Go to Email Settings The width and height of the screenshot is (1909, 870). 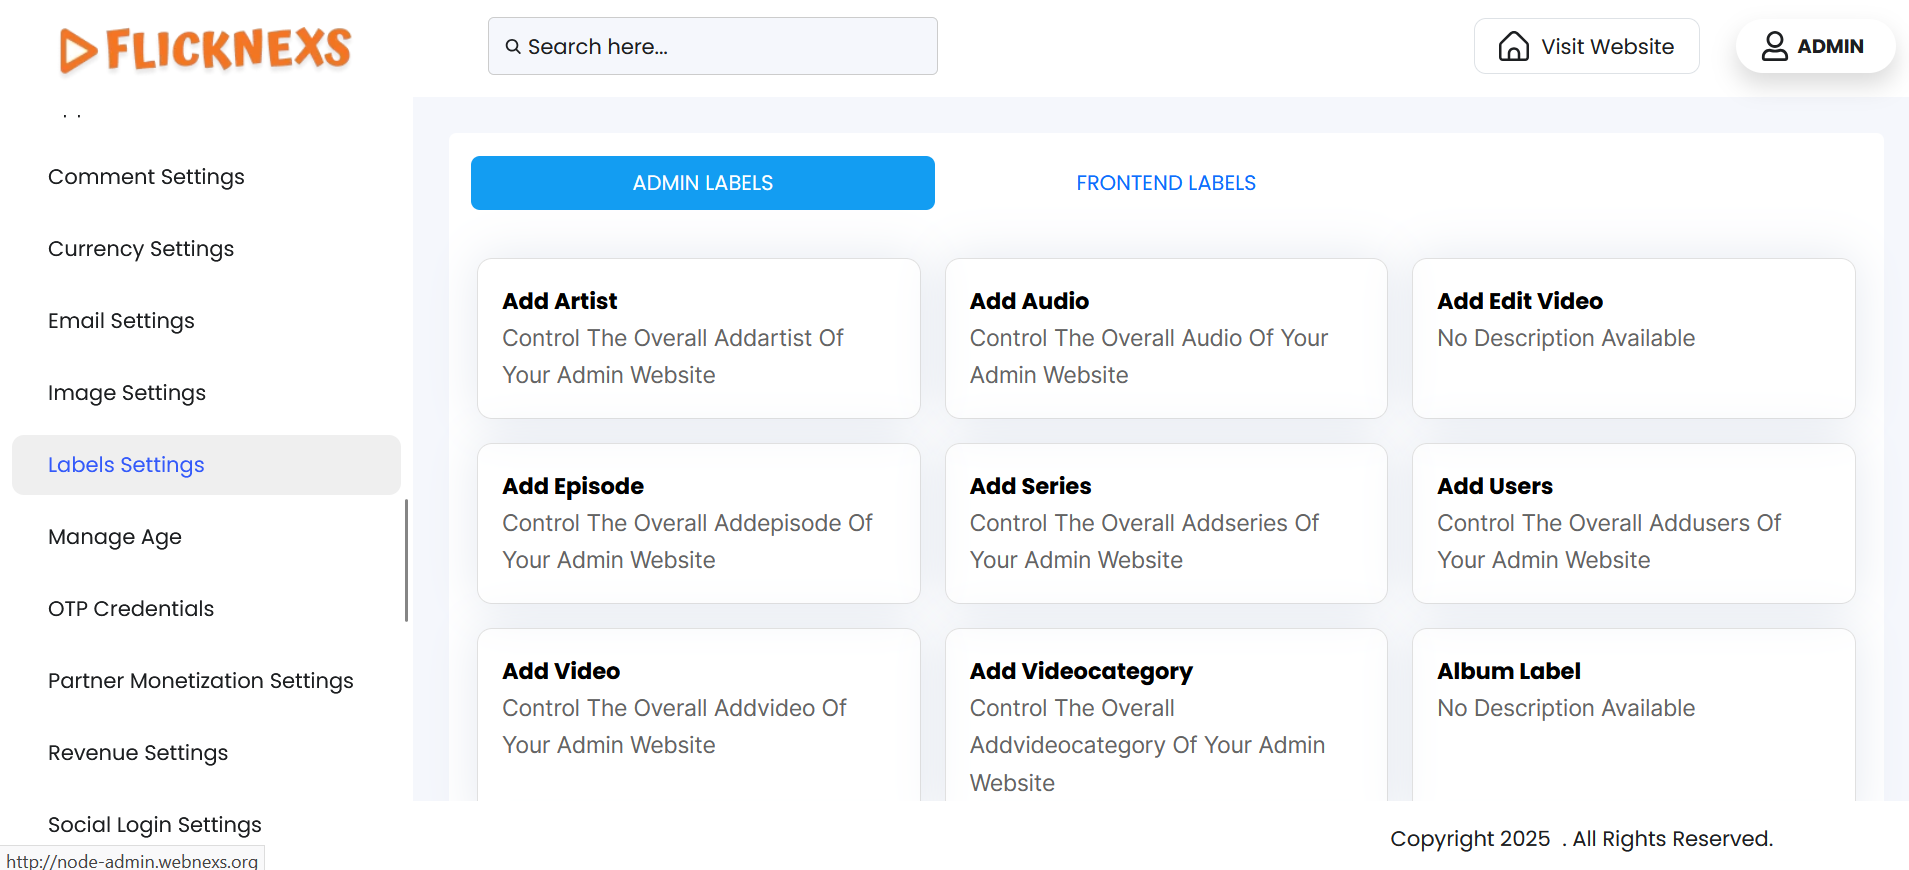[121, 321]
